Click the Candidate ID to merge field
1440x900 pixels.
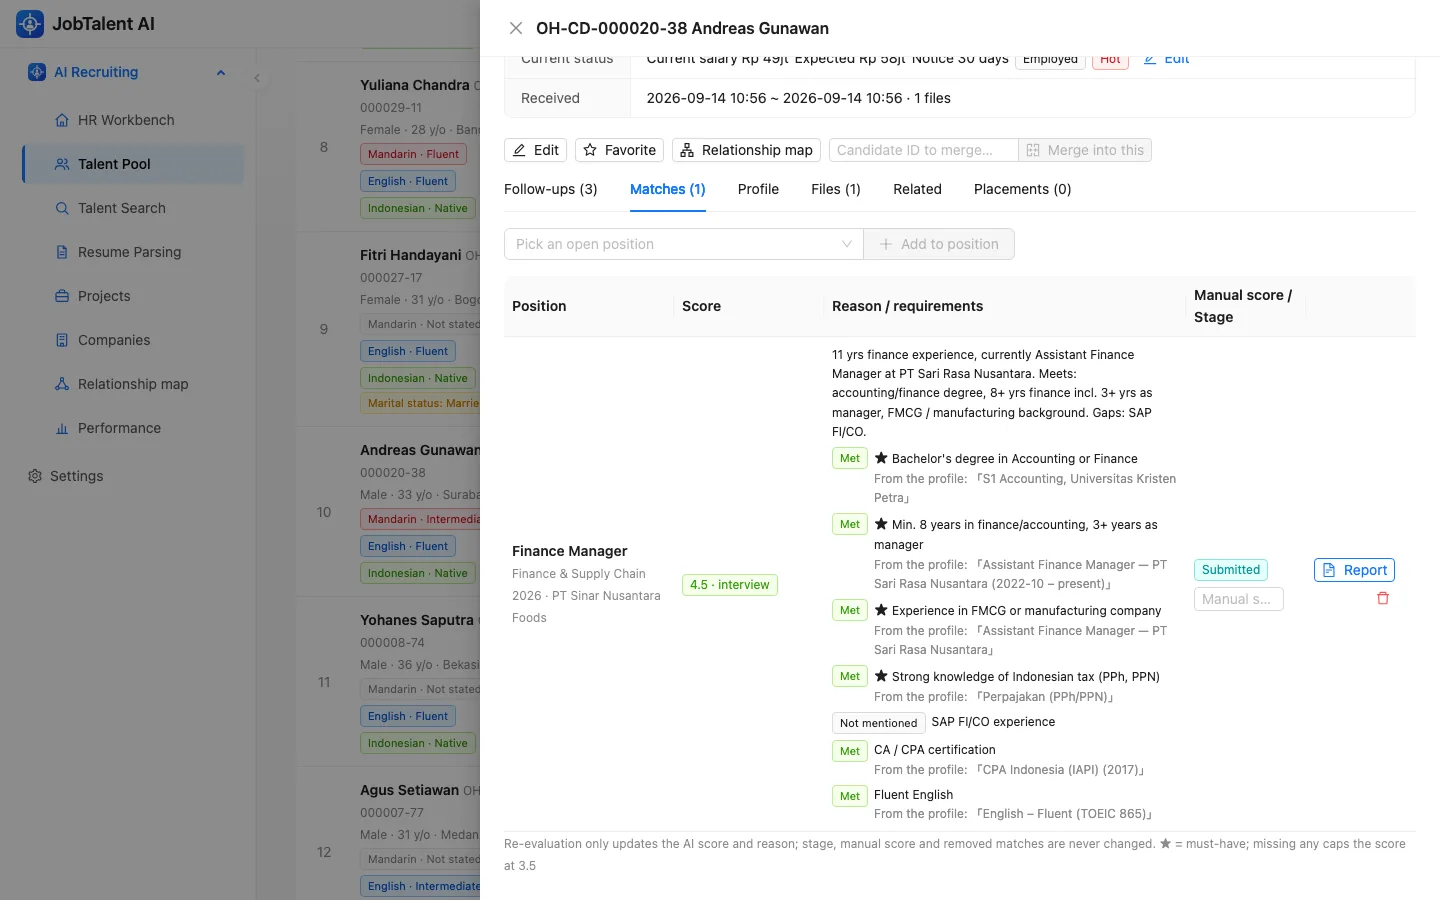924,150
